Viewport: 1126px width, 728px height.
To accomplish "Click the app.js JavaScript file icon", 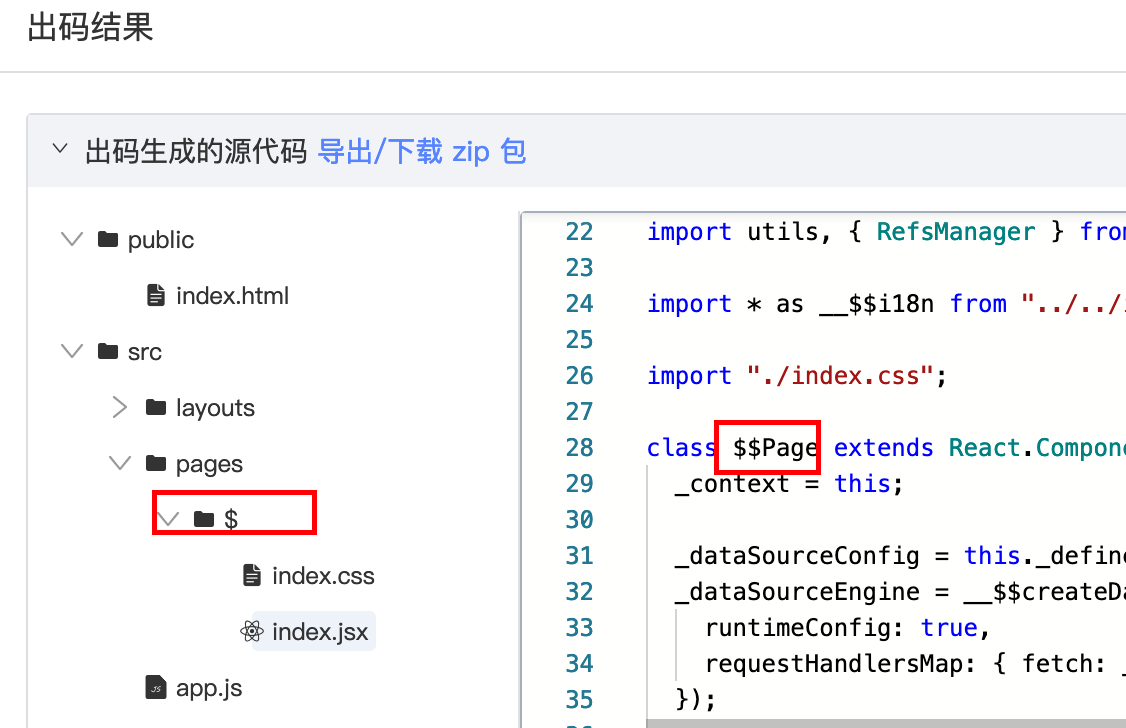I will click(156, 687).
